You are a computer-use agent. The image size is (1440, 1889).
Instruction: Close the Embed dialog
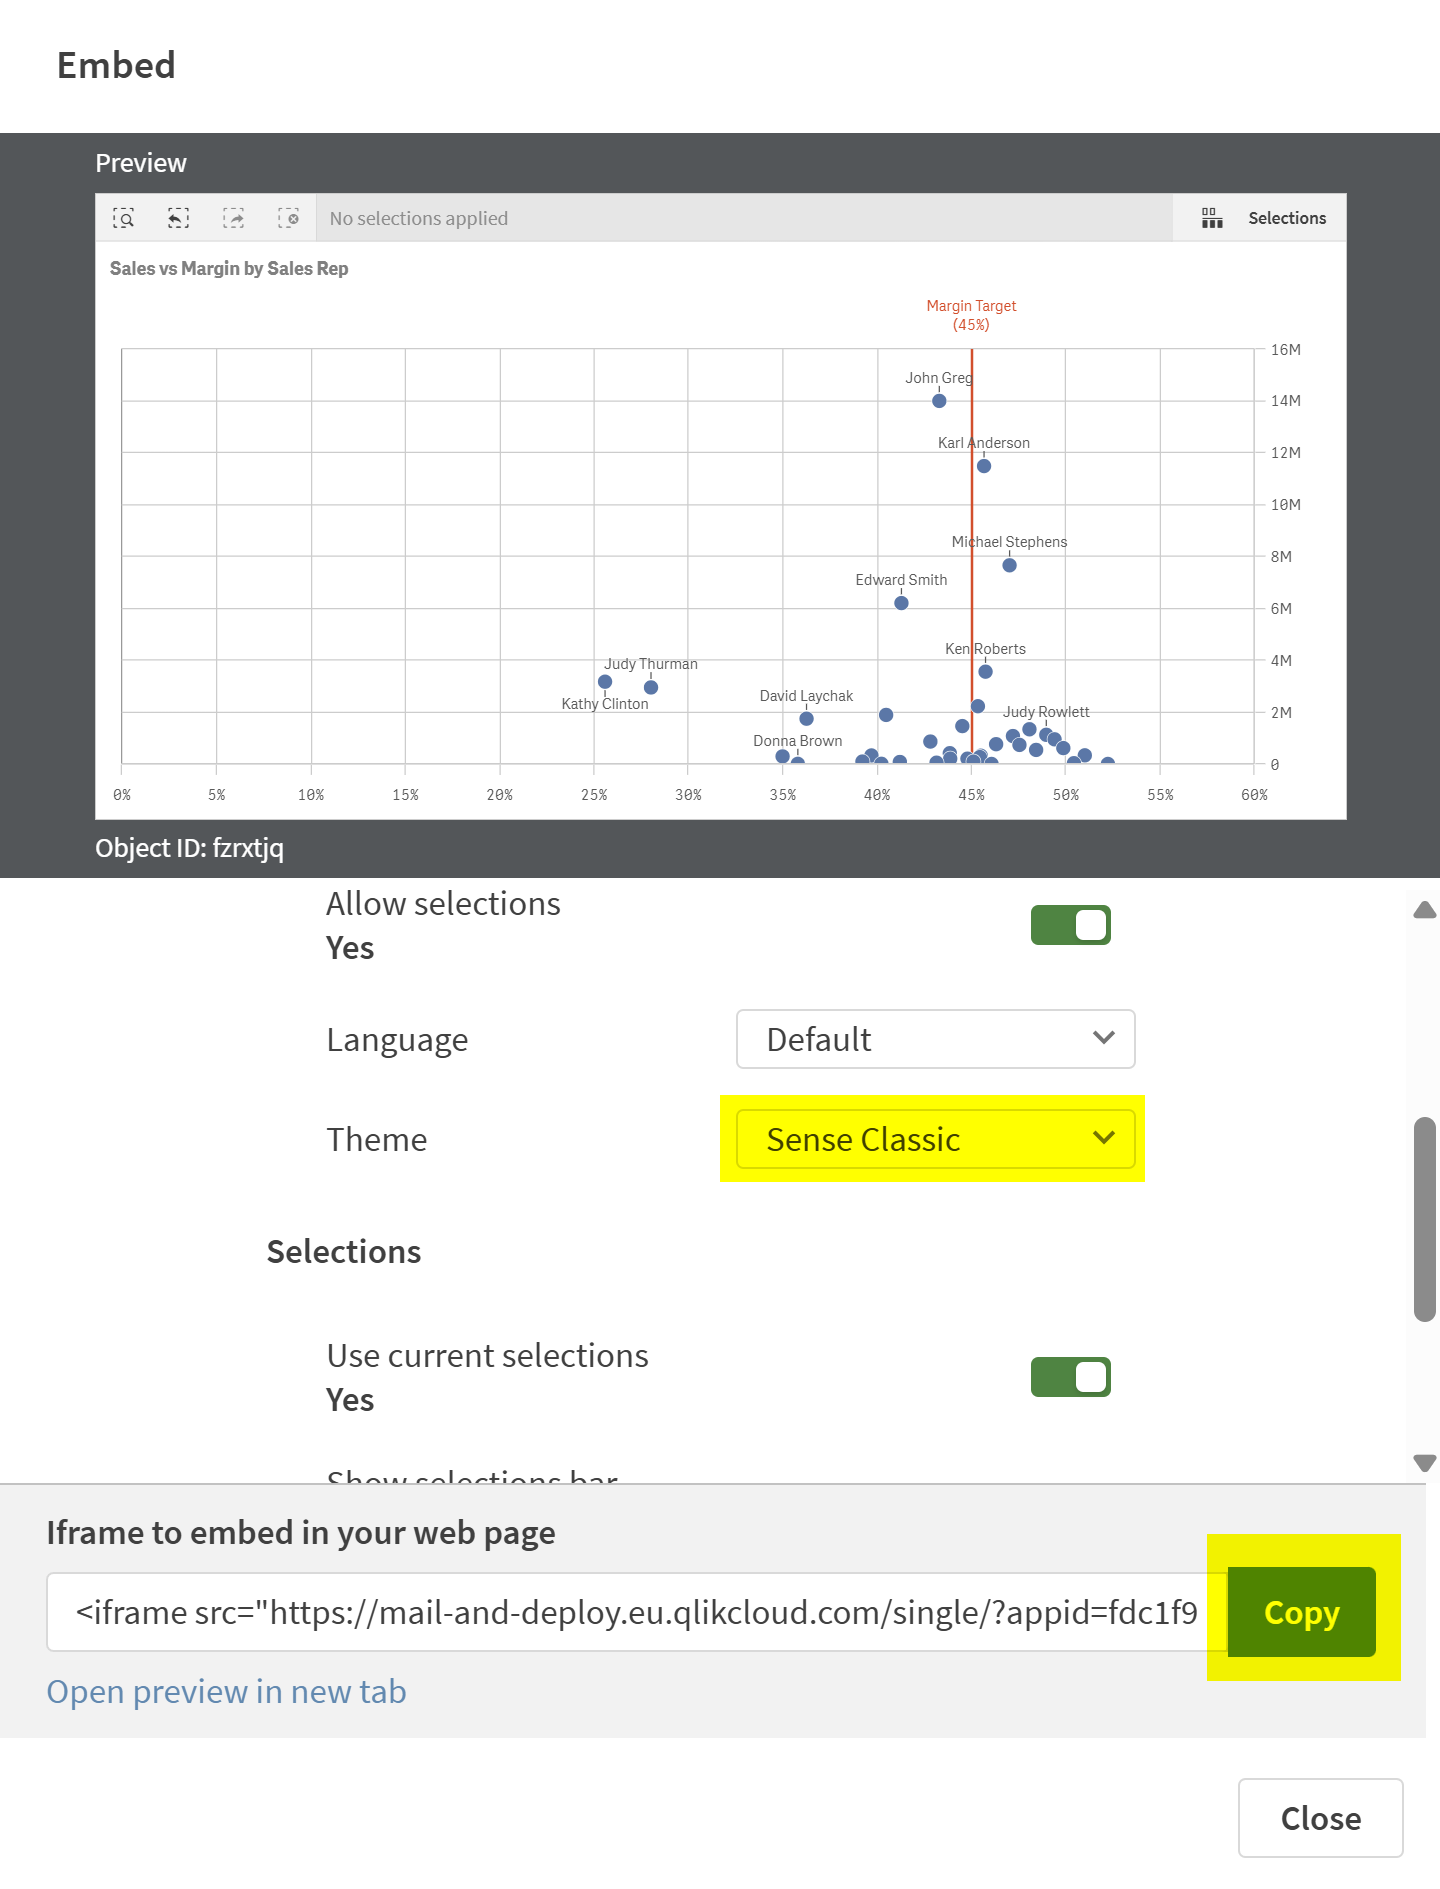click(1320, 1818)
